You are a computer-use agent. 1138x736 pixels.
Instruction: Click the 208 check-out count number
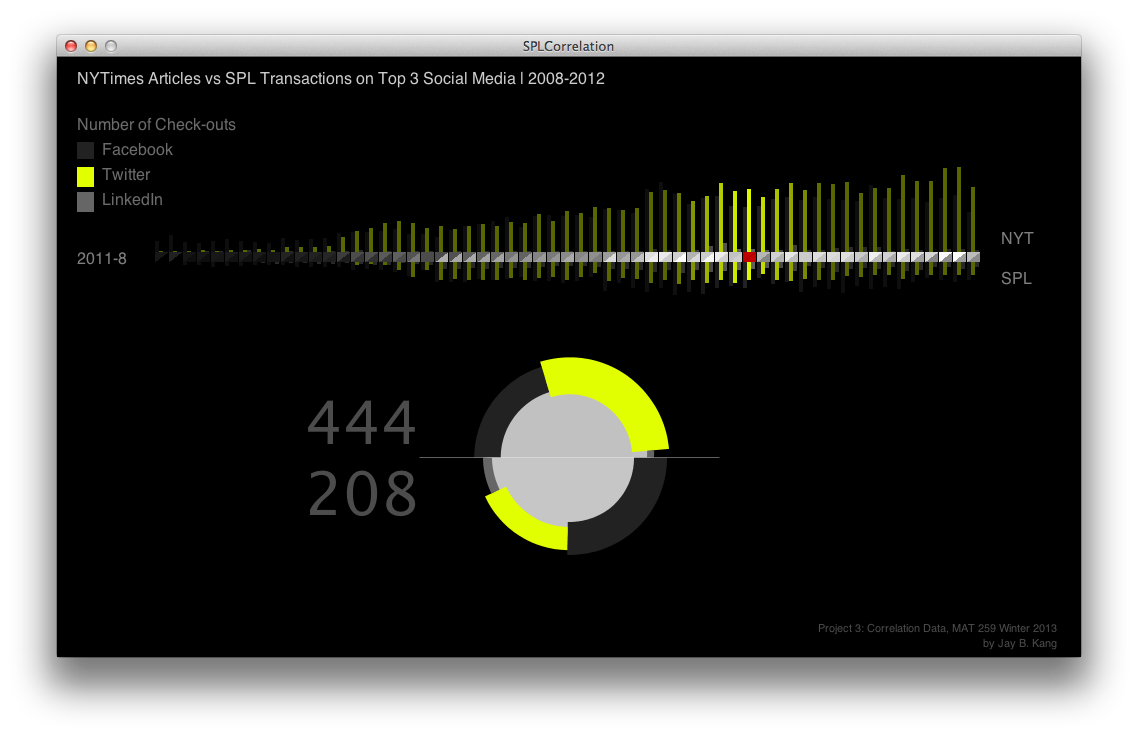[x=361, y=494]
